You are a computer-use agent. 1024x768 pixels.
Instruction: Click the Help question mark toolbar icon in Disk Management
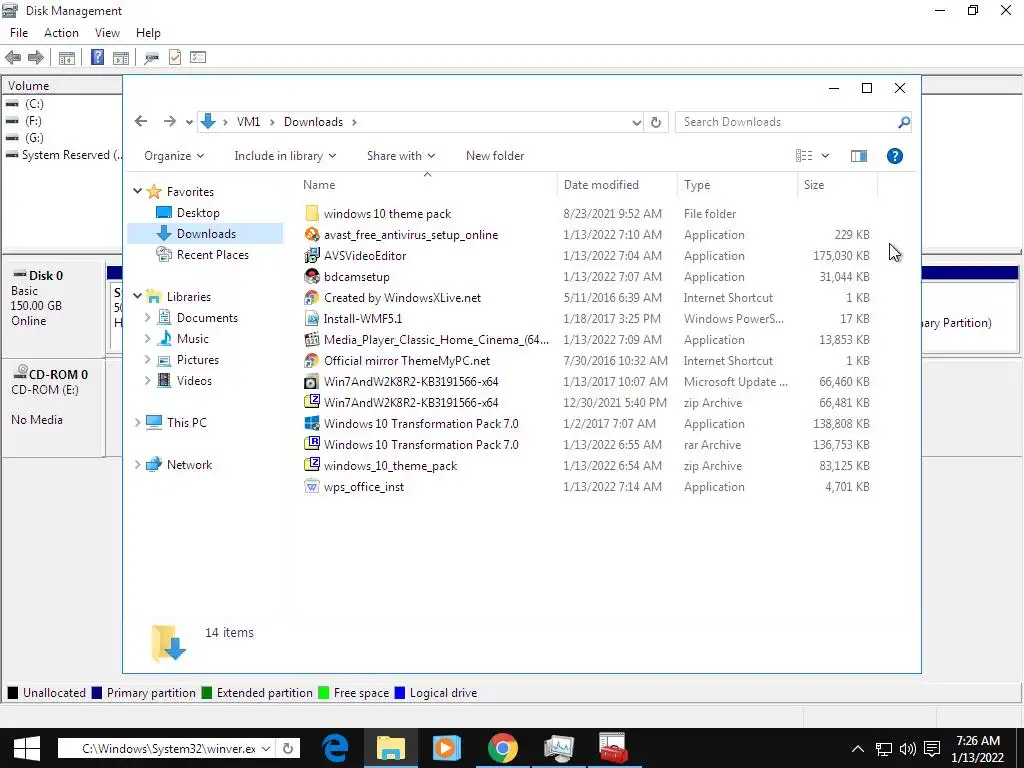pyautogui.click(x=97, y=57)
